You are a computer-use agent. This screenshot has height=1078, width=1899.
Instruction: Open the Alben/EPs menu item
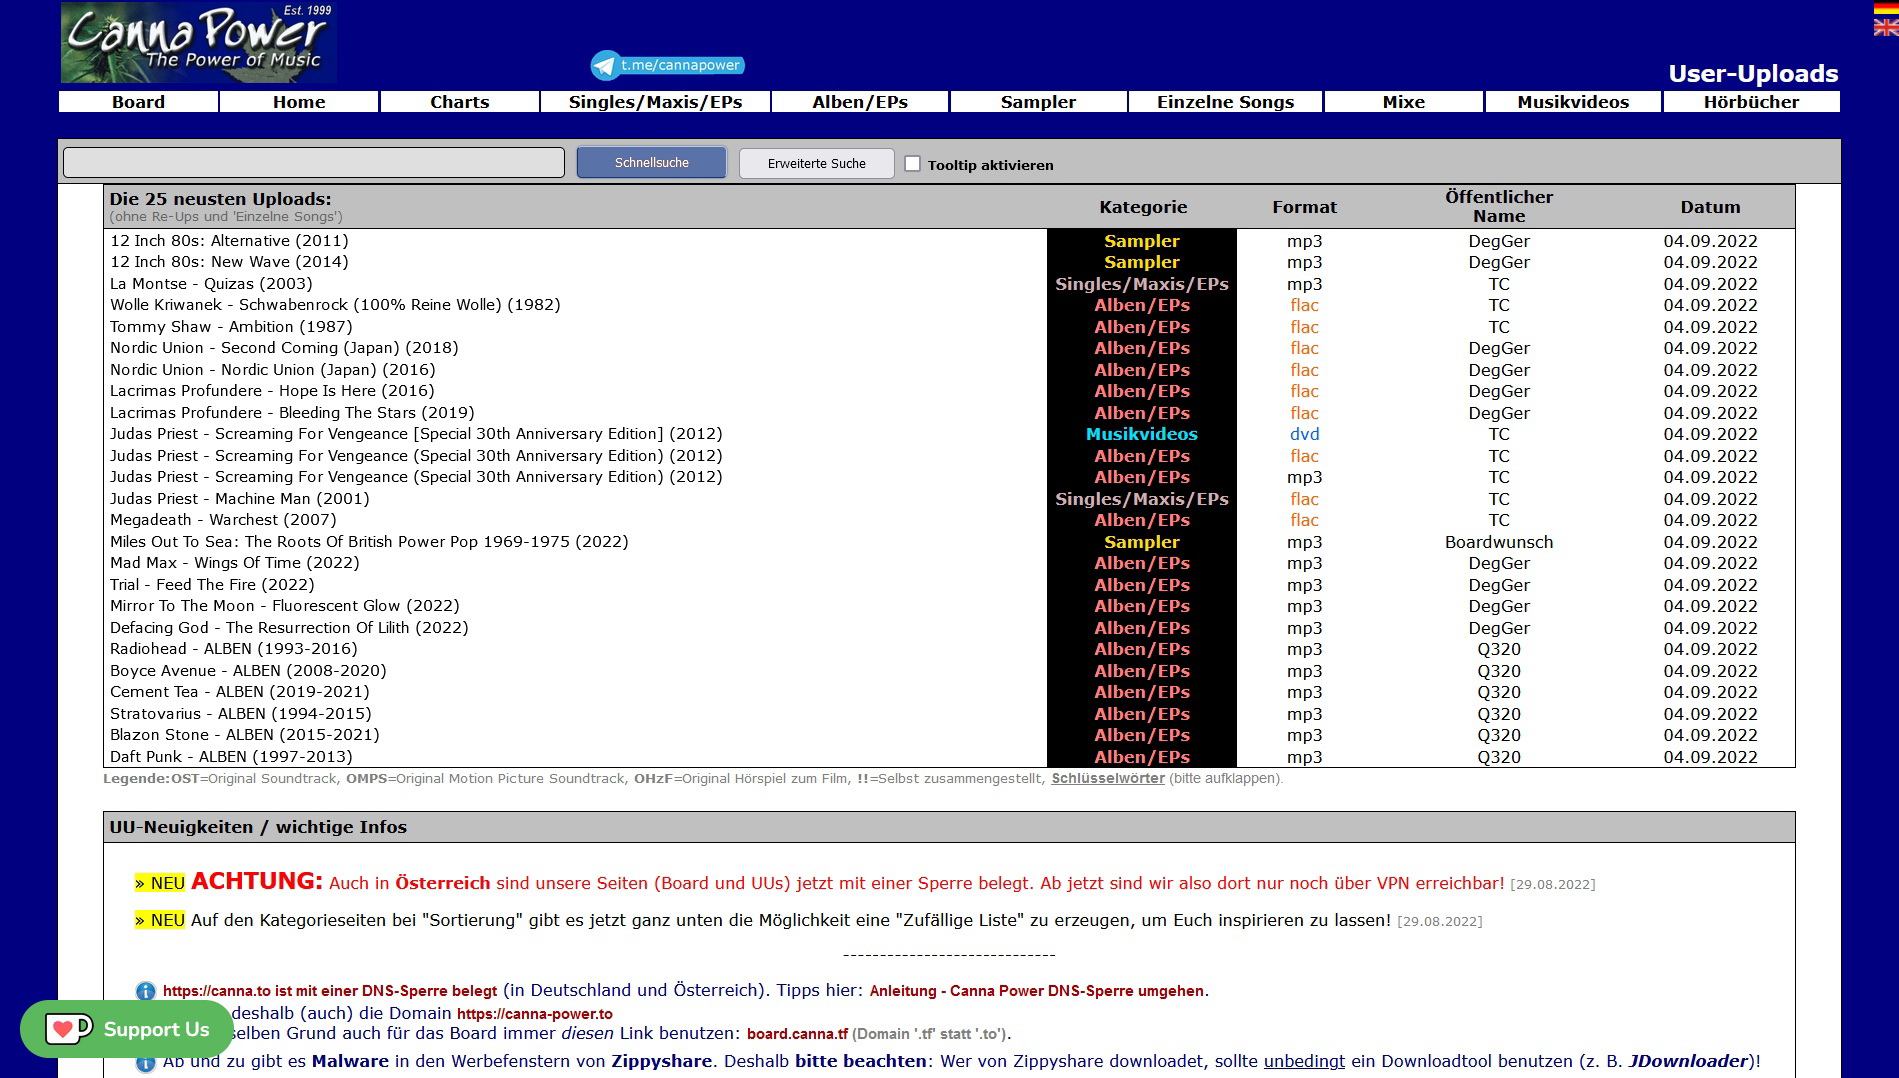click(x=860, y=102)
